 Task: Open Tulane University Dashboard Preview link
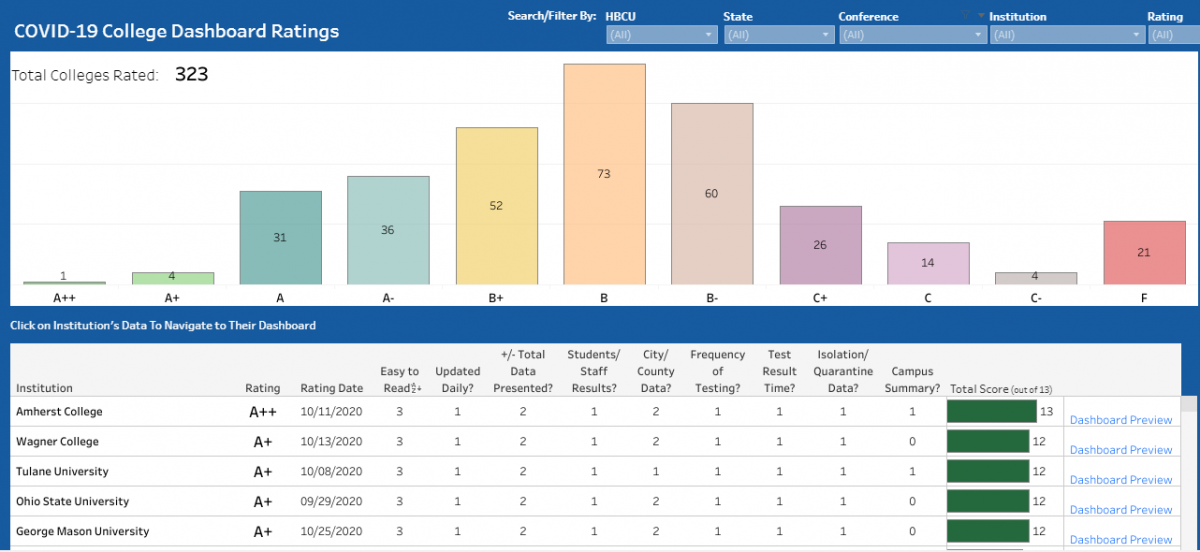pos(1121,480)
